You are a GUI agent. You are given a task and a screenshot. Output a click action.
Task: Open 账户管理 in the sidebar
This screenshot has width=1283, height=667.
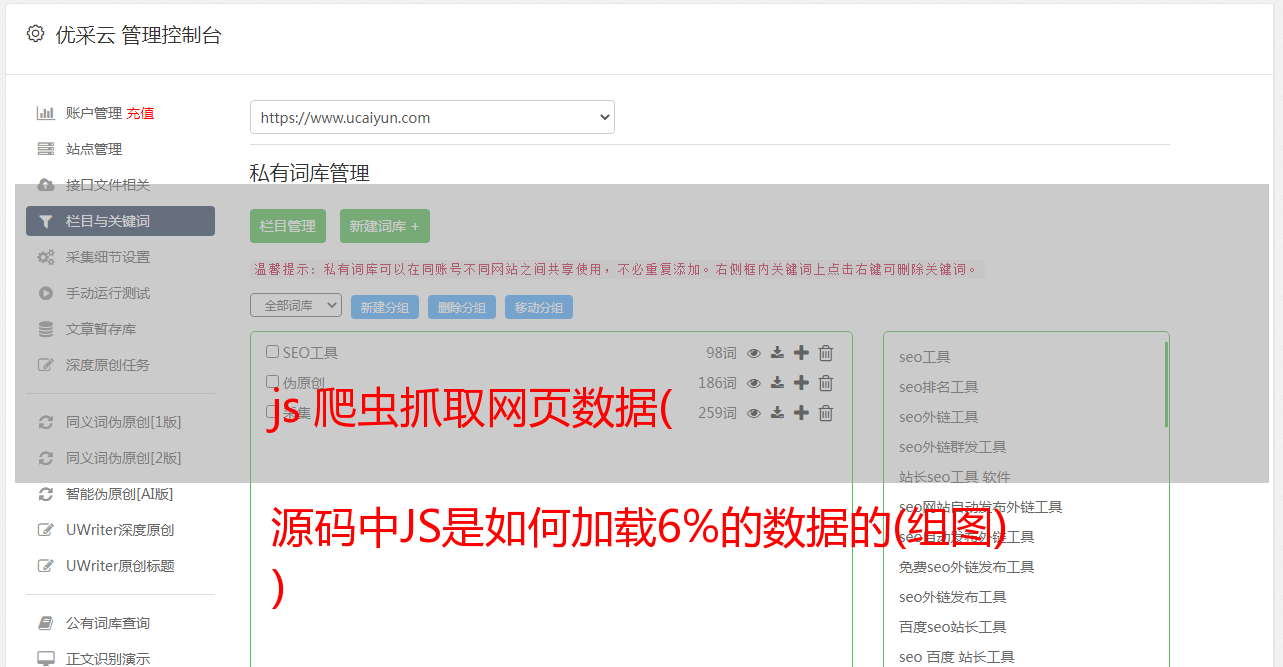[94, 113]
